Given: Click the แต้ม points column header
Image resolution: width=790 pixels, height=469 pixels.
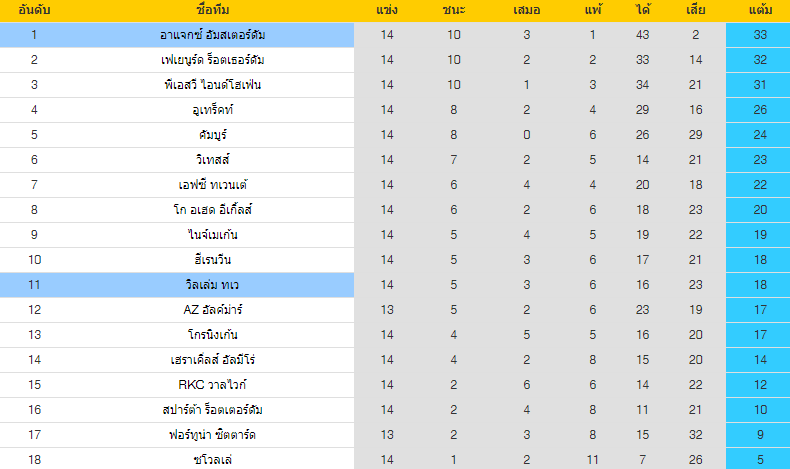Looking at the screenshot, I should click(x=759, y=10).
